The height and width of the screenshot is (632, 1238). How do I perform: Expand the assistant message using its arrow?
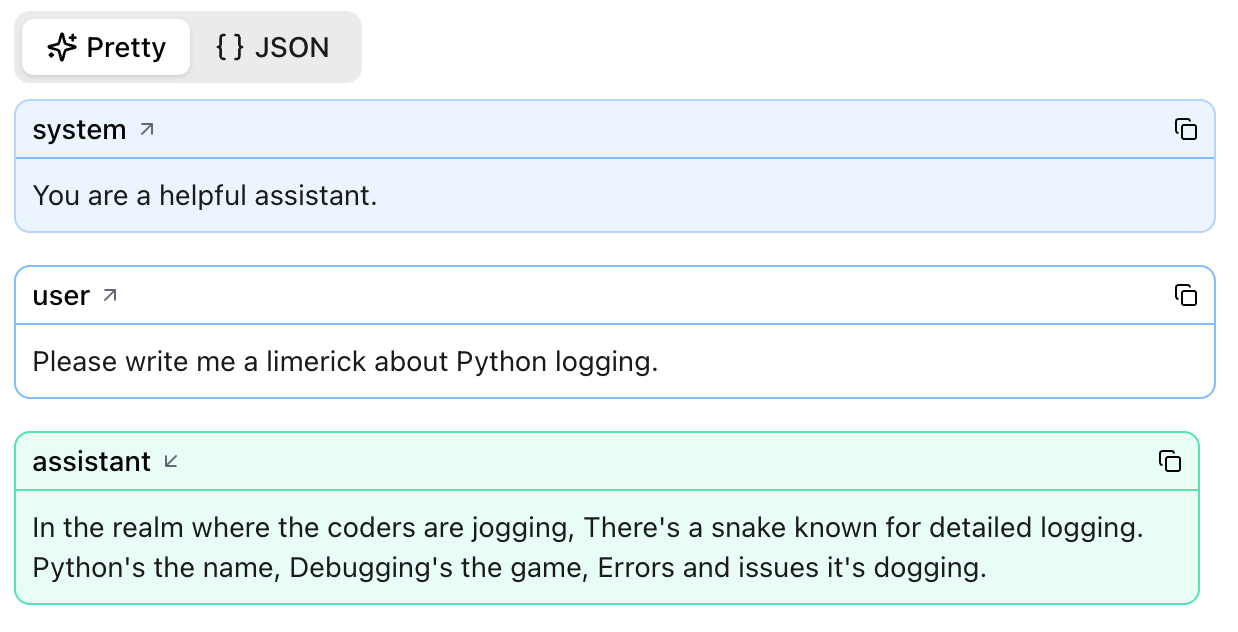(171, 461)
